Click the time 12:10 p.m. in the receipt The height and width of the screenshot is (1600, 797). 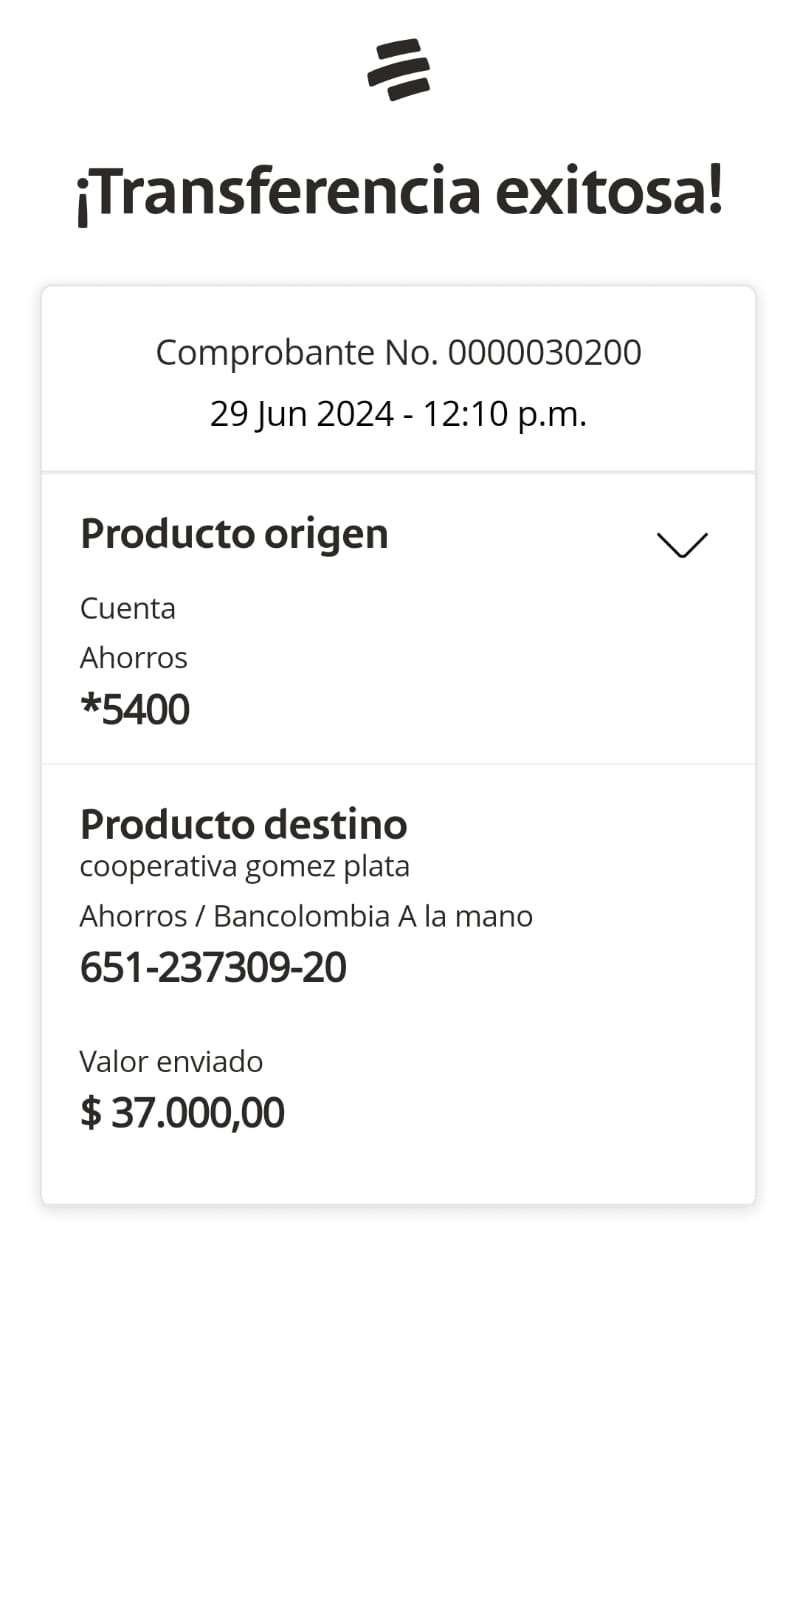504,414
